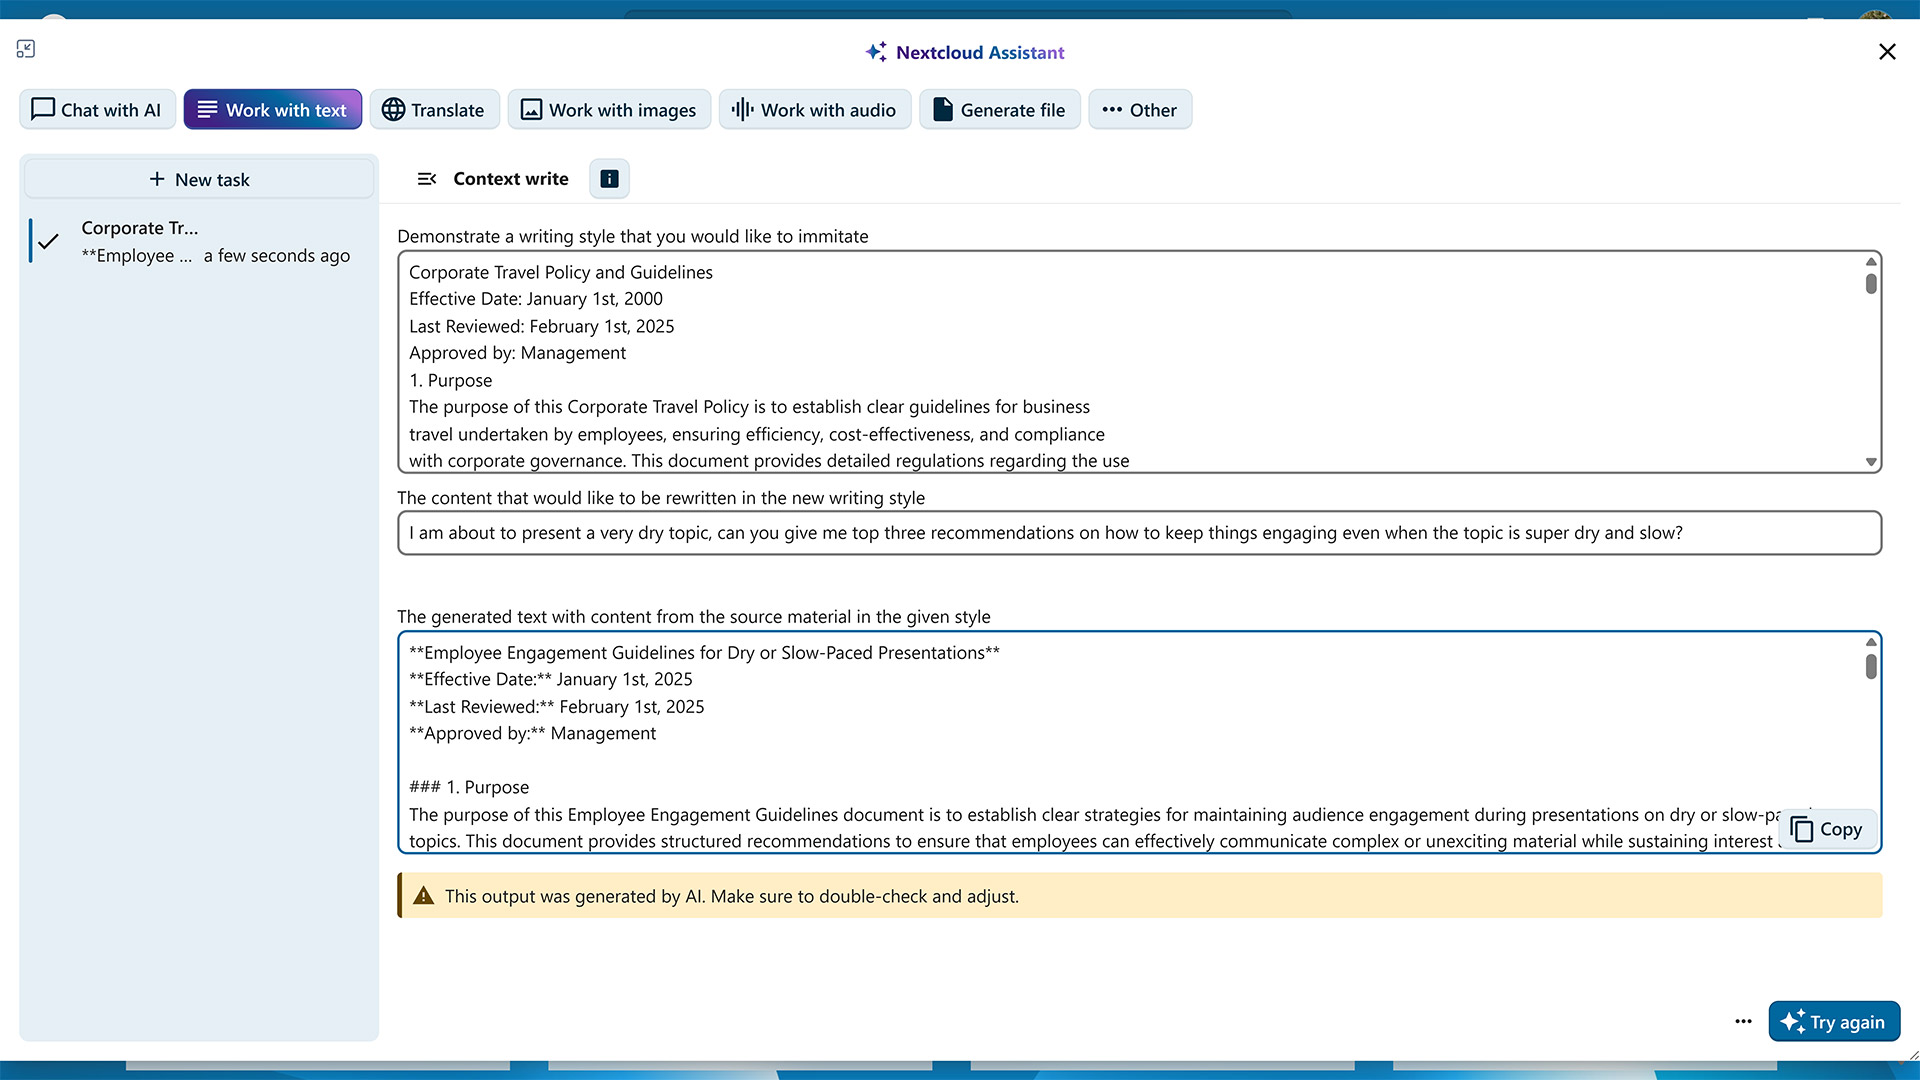1920x1080 pixels.
Task: Start a New task
Action: coord(199,180)
